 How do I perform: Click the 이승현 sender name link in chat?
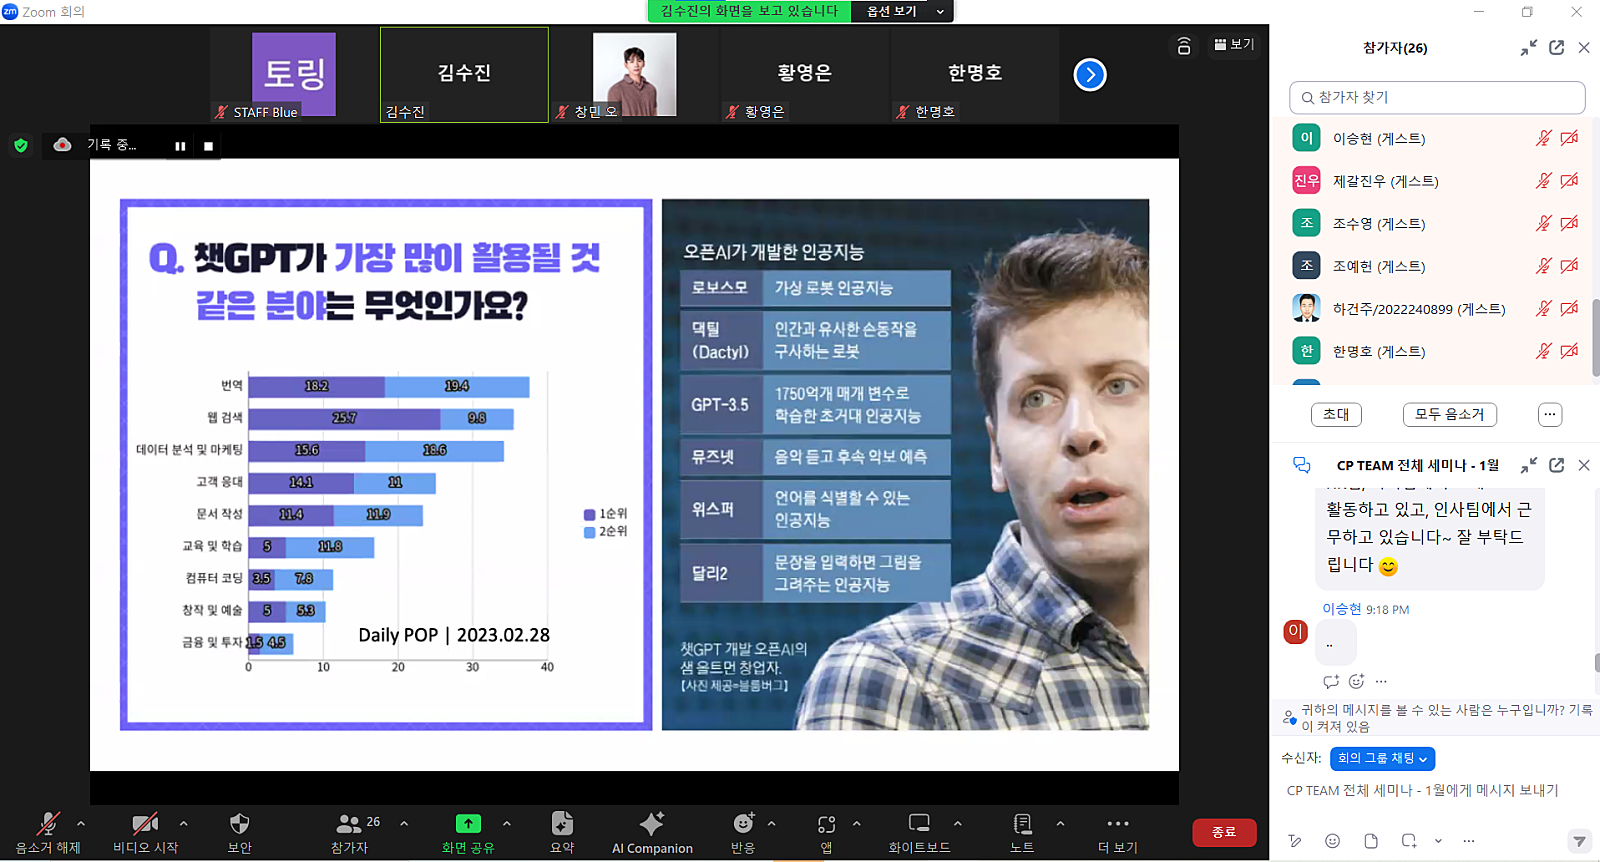point(1342,609)
